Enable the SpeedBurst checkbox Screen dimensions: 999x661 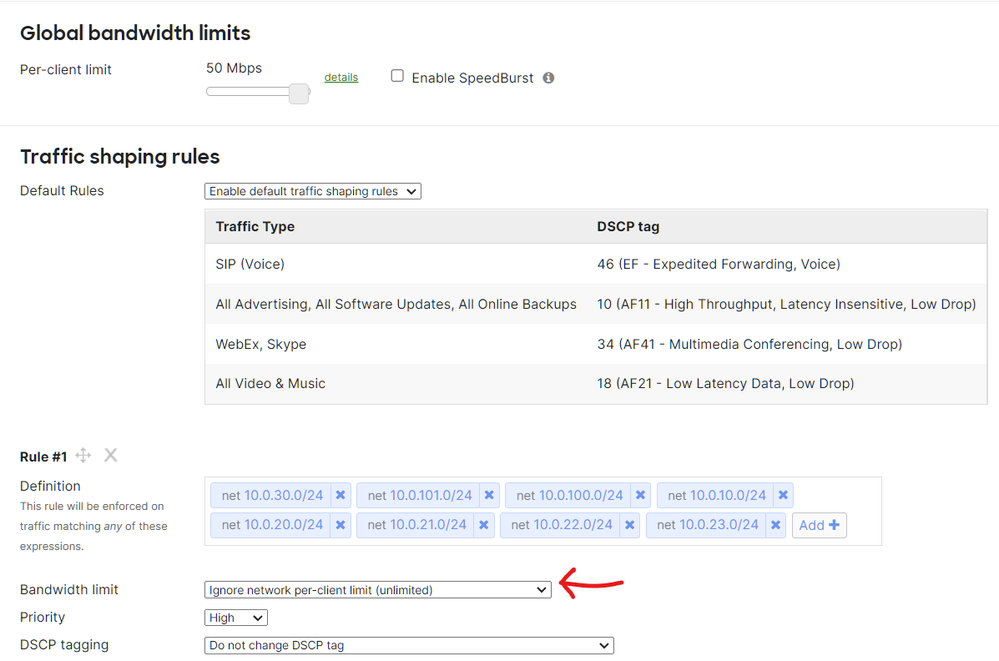click(397, 76)
